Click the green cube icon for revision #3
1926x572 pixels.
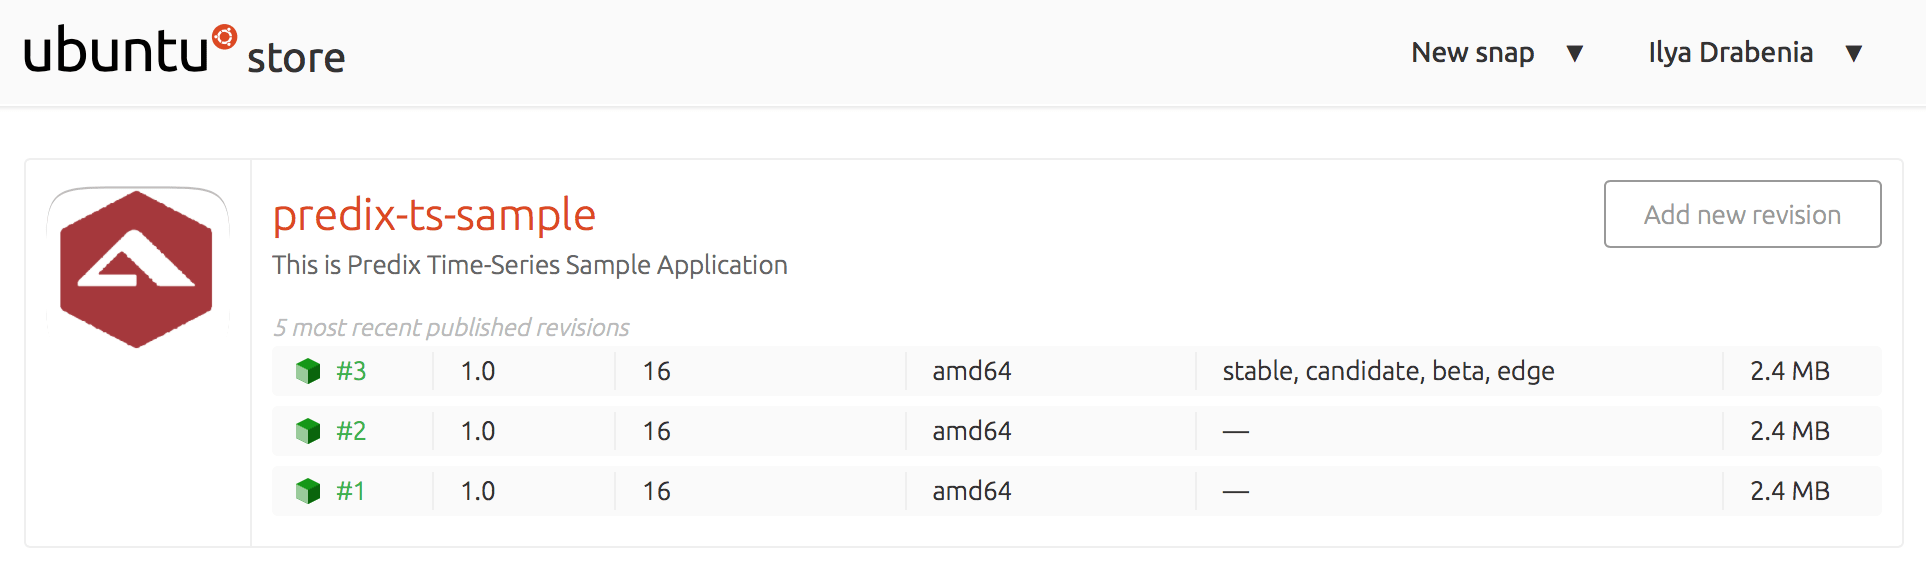tap(308, 371)
